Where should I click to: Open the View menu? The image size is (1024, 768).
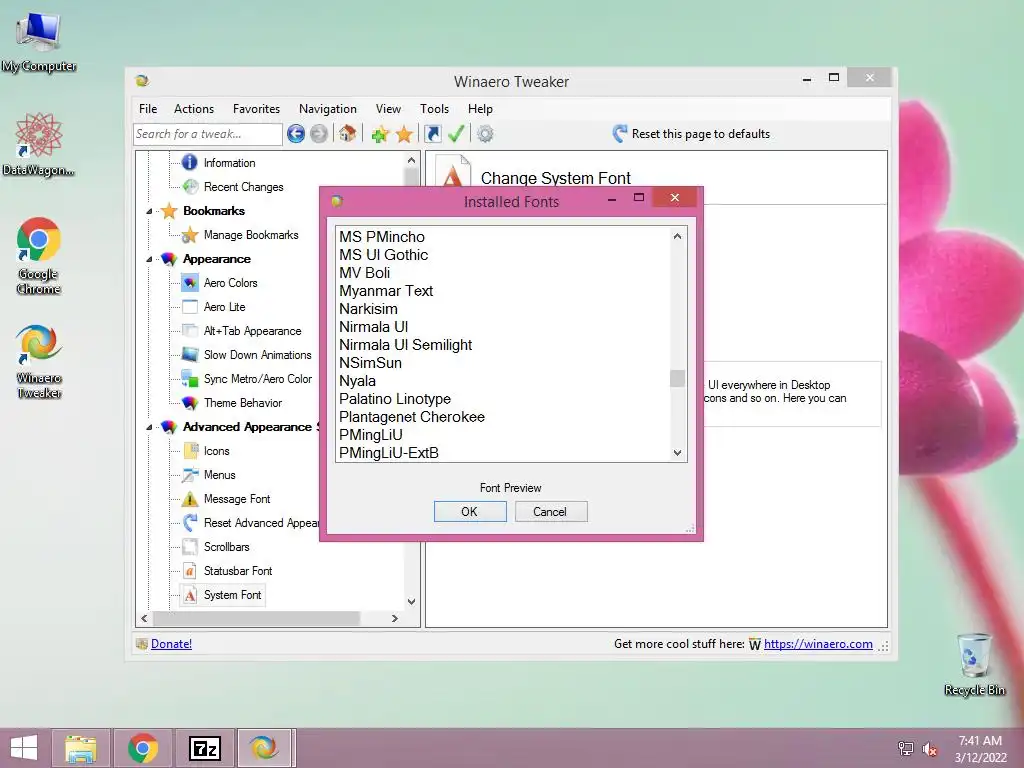pyautogui.click(x=388, y=109)
